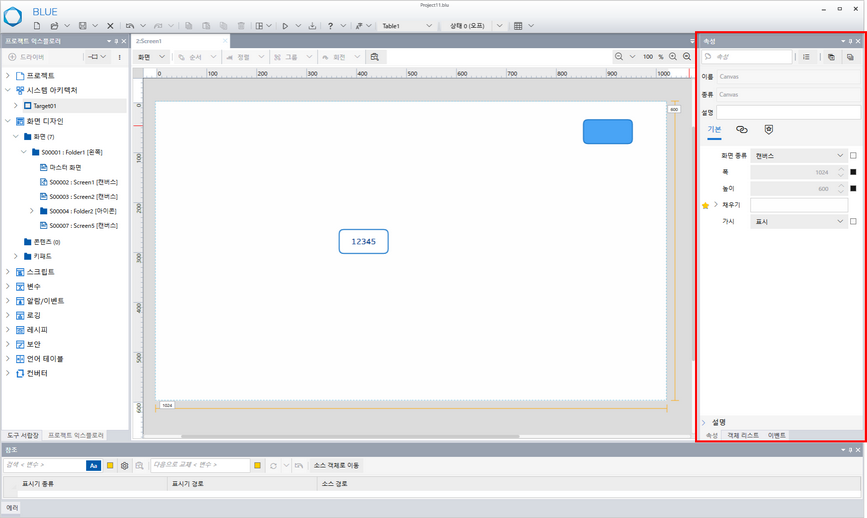The width and height of the screenshot is (867, 518).
Task: Open the link tab icon in properties
Action: coord(741,130)
